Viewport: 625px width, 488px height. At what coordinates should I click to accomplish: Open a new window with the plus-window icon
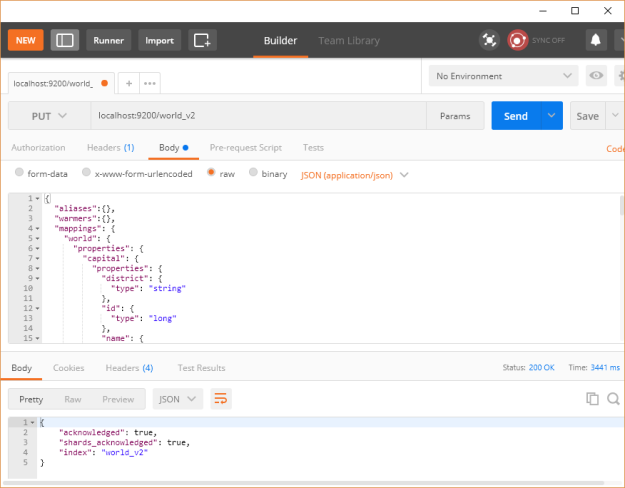202,40
